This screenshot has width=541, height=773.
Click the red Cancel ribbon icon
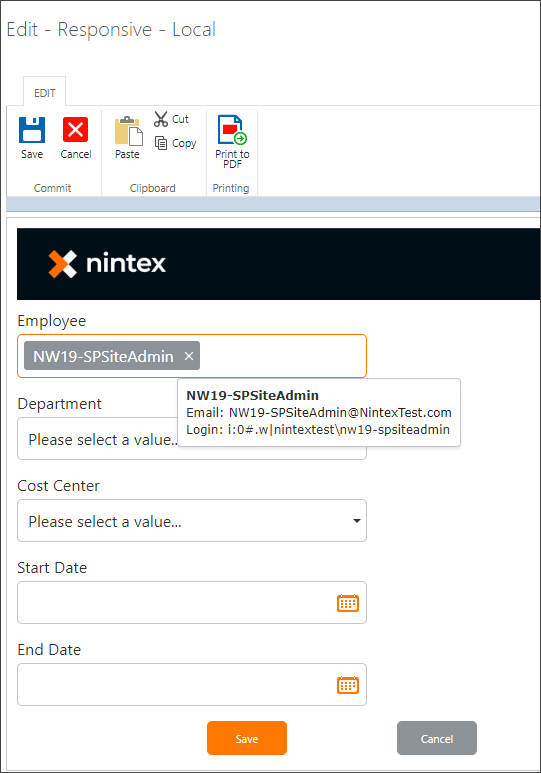tap(75, 130)
